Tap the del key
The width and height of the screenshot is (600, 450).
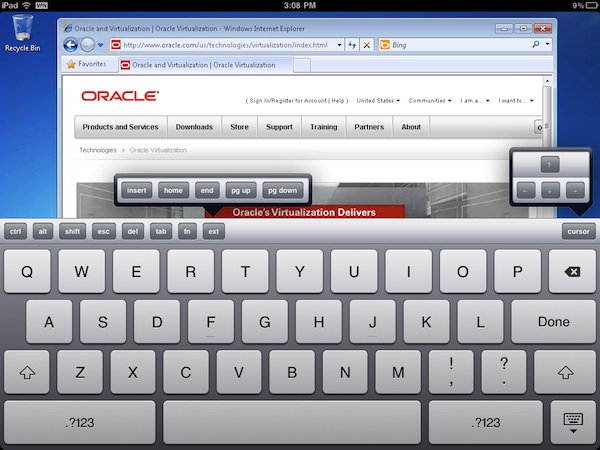[133, 231]
